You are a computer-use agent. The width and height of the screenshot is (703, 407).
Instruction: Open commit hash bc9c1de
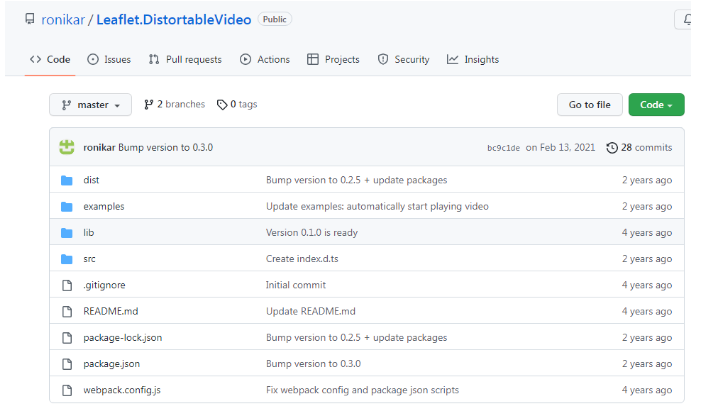[503, 148]
